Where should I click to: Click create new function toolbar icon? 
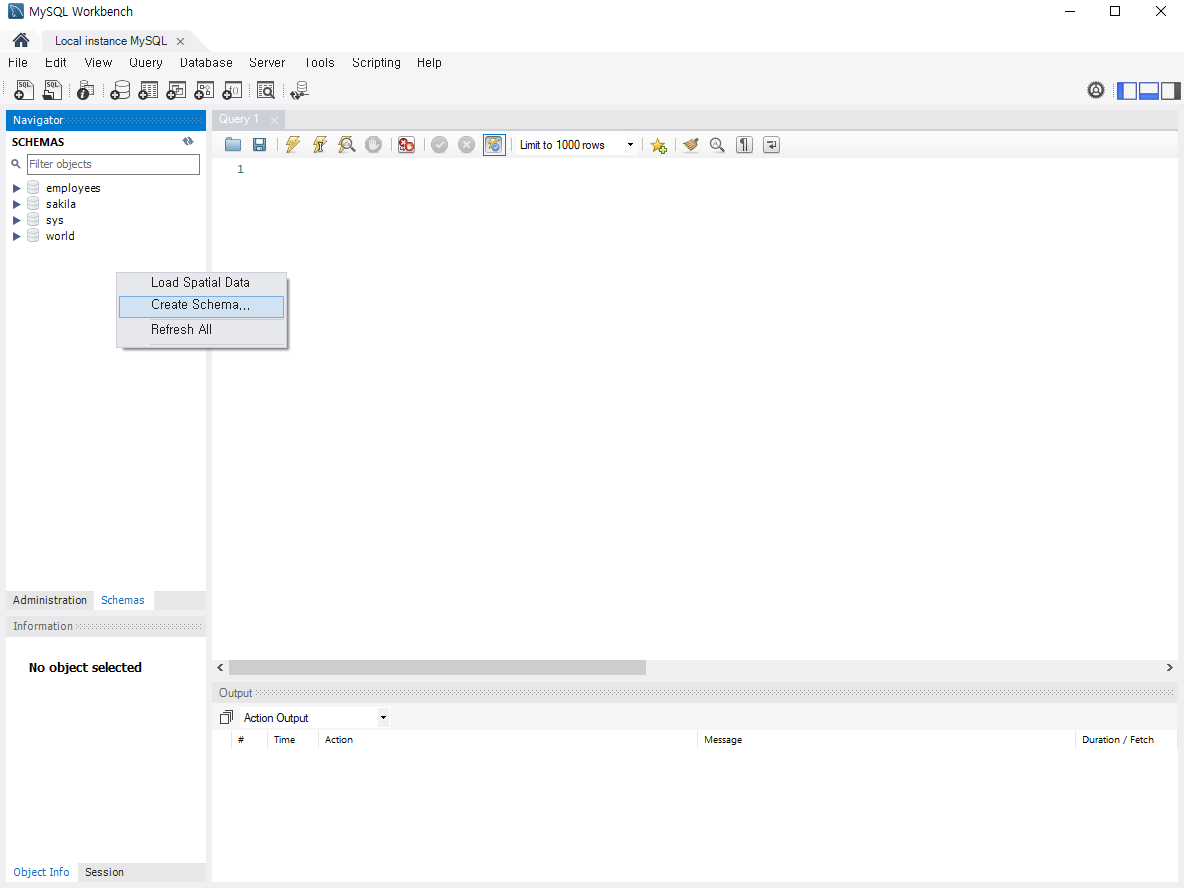tap(232, 91)
